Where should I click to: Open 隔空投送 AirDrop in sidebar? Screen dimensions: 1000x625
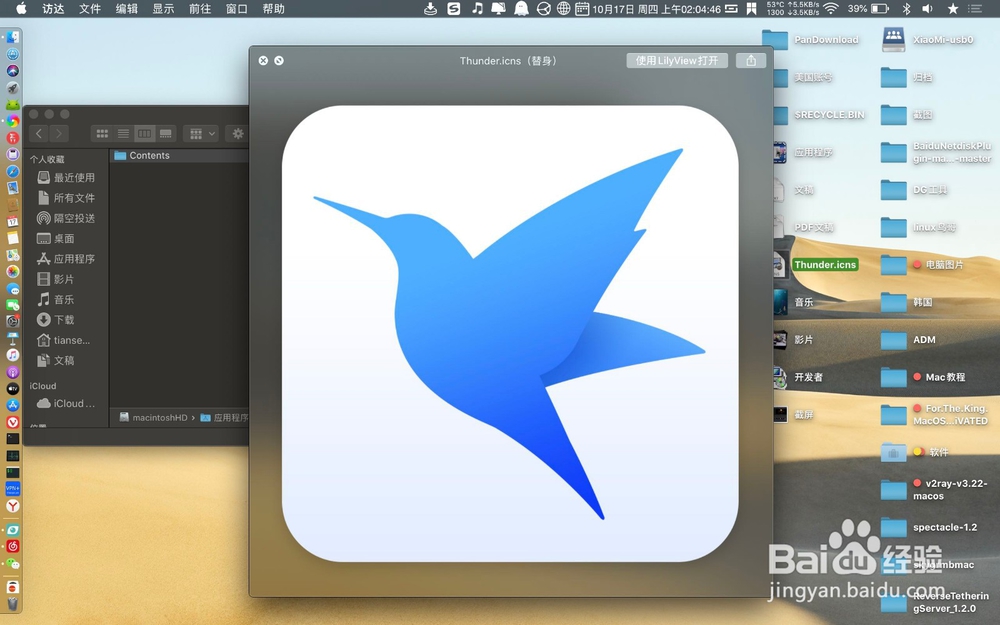66,218
